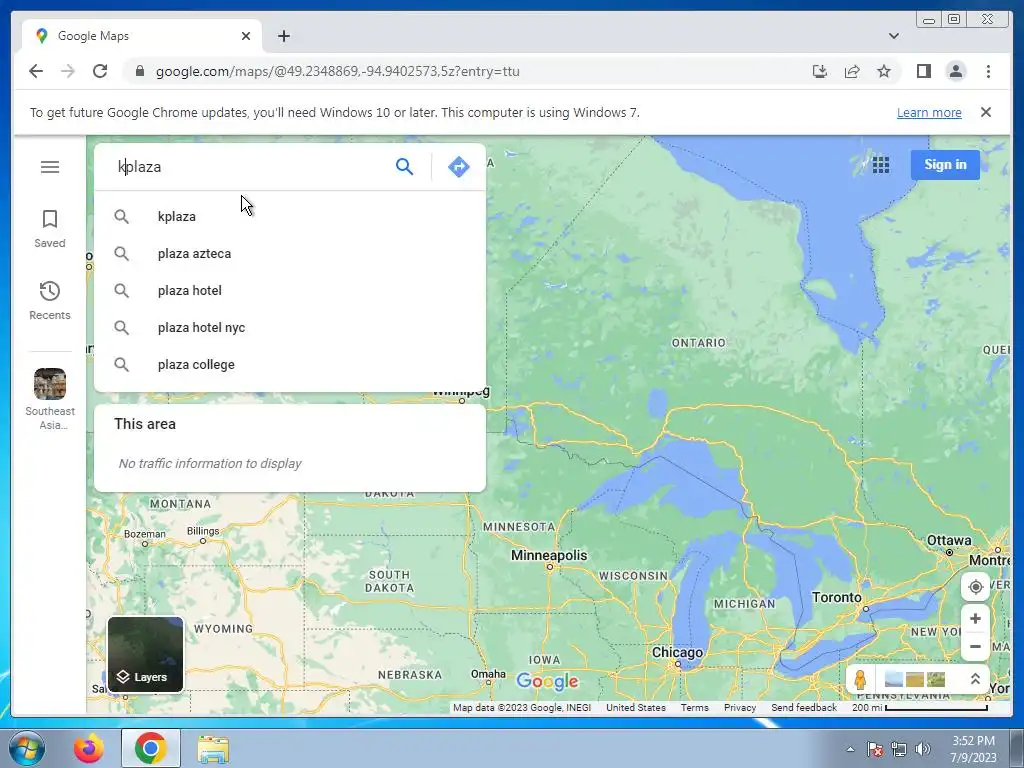The image size is (1024, 768).
Task: Click the Sign in button
Action: coord(945,165)
